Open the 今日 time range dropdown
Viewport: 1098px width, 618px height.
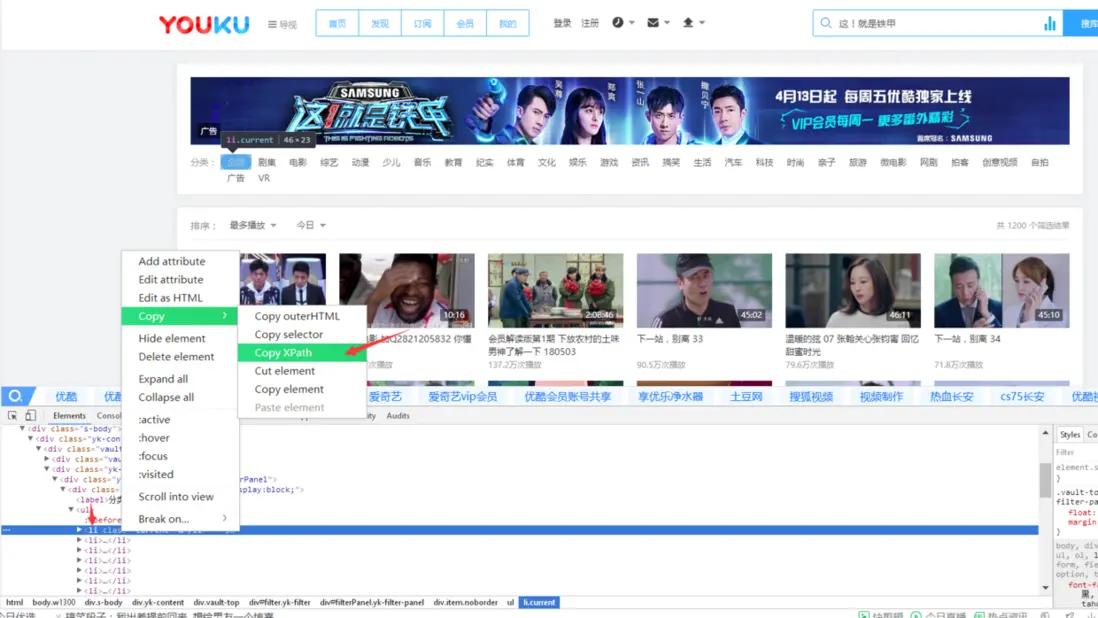tap(311, 225)
